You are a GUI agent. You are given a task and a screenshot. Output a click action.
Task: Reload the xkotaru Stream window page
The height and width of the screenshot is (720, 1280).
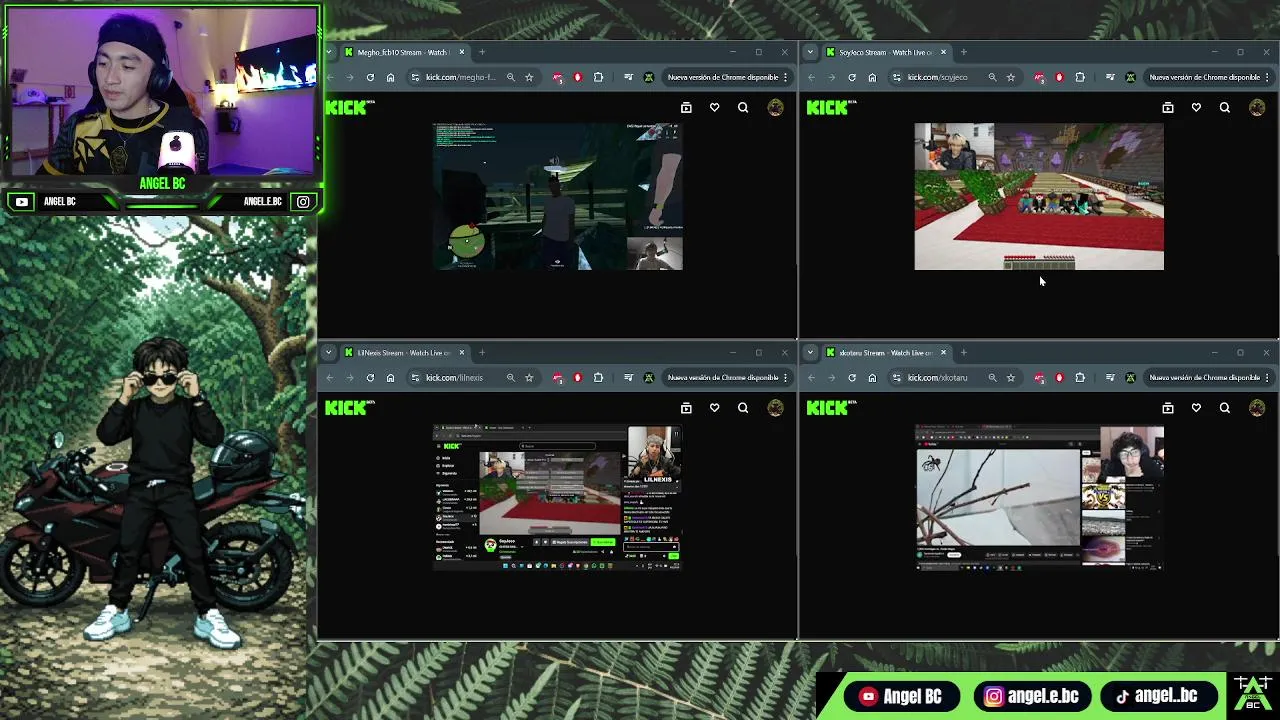tap(852, 377)
